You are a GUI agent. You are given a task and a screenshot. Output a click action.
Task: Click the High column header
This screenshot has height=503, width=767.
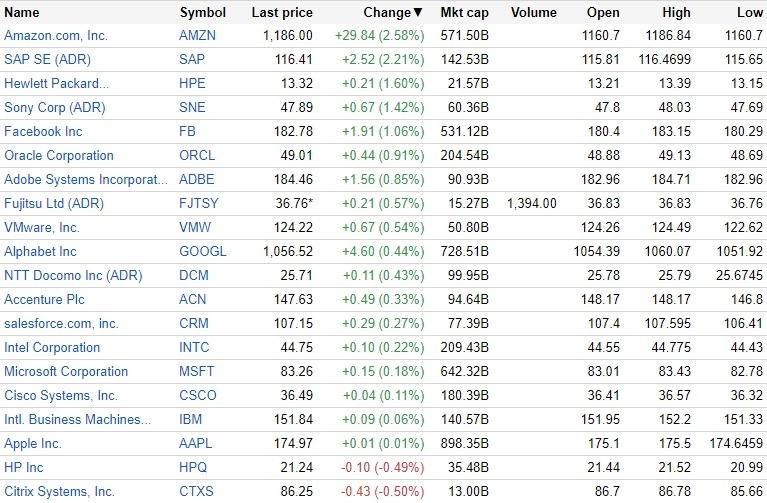pyautogui.click(x=676, y=12)
